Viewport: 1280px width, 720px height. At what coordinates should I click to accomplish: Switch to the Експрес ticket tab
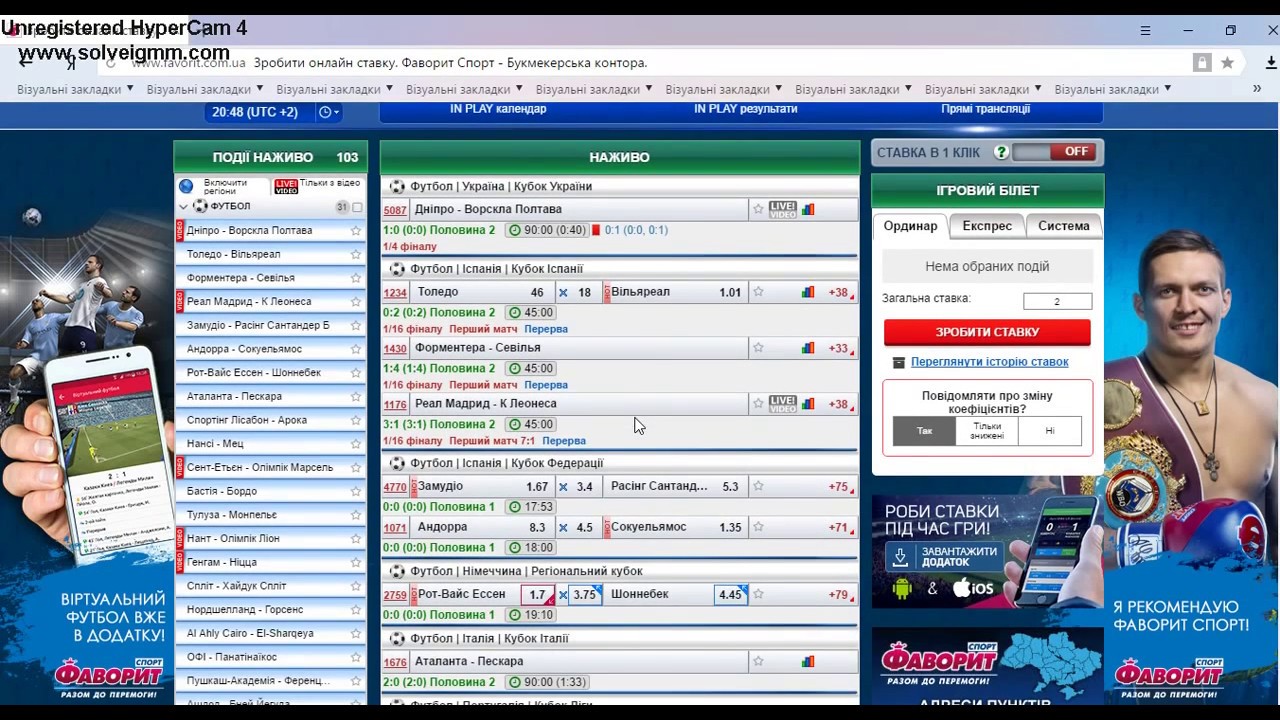pos(987,226)
